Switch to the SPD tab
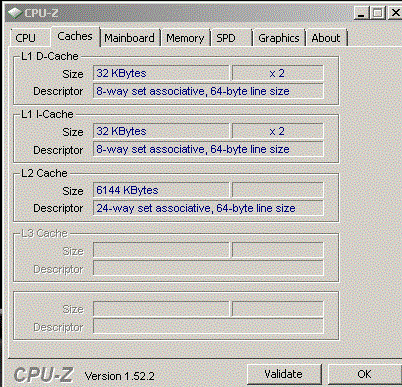 pyautogui.click(x=231, y=38)
